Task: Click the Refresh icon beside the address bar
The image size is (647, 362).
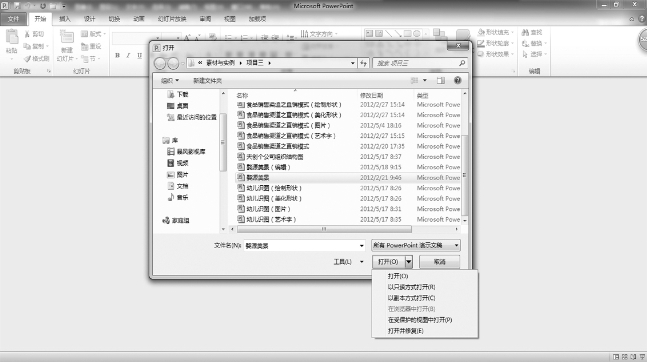Action: [364, 63]
